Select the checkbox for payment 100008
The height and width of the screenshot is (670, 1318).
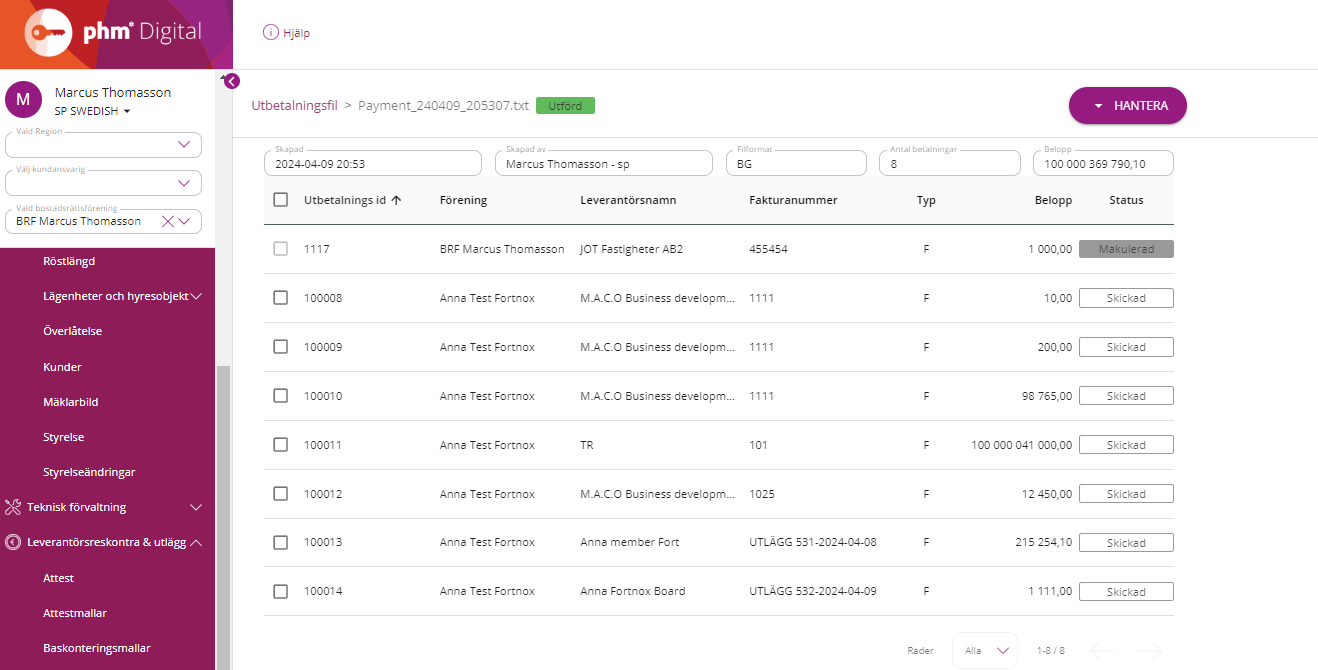coord(281,298)
